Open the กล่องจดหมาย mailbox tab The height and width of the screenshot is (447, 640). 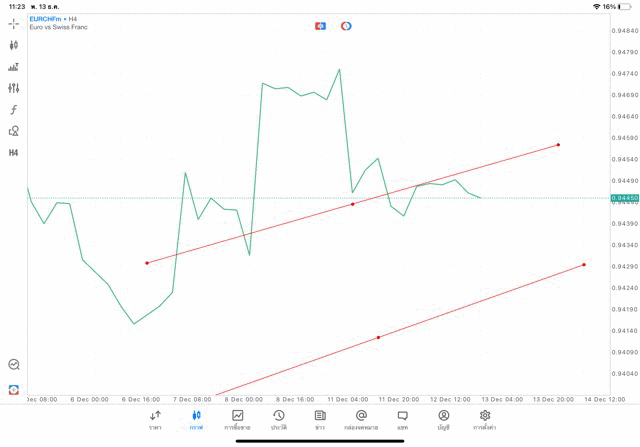[x=361, y=420]
